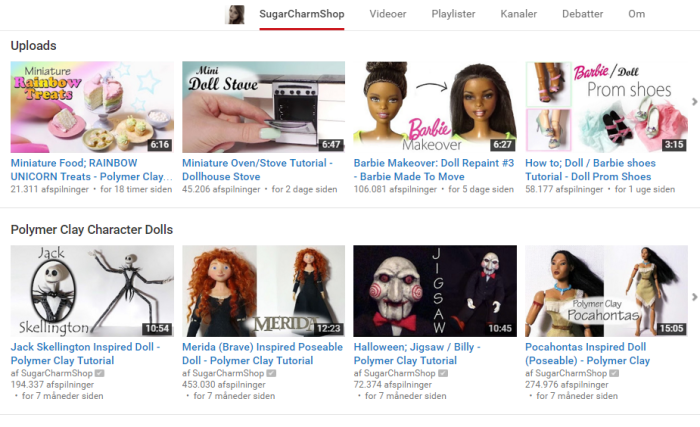Click verified badge under Merida video
The image size is (700, 427).
(271, 373)
